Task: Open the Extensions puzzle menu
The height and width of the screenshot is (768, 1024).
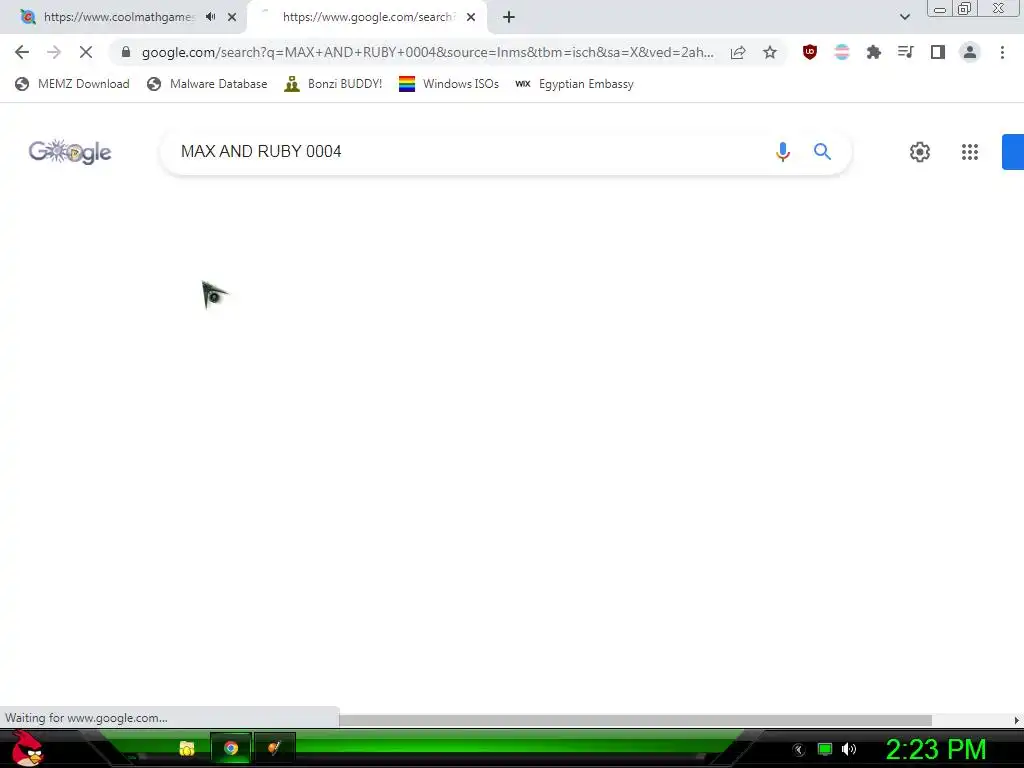Action: click(874, 52)
